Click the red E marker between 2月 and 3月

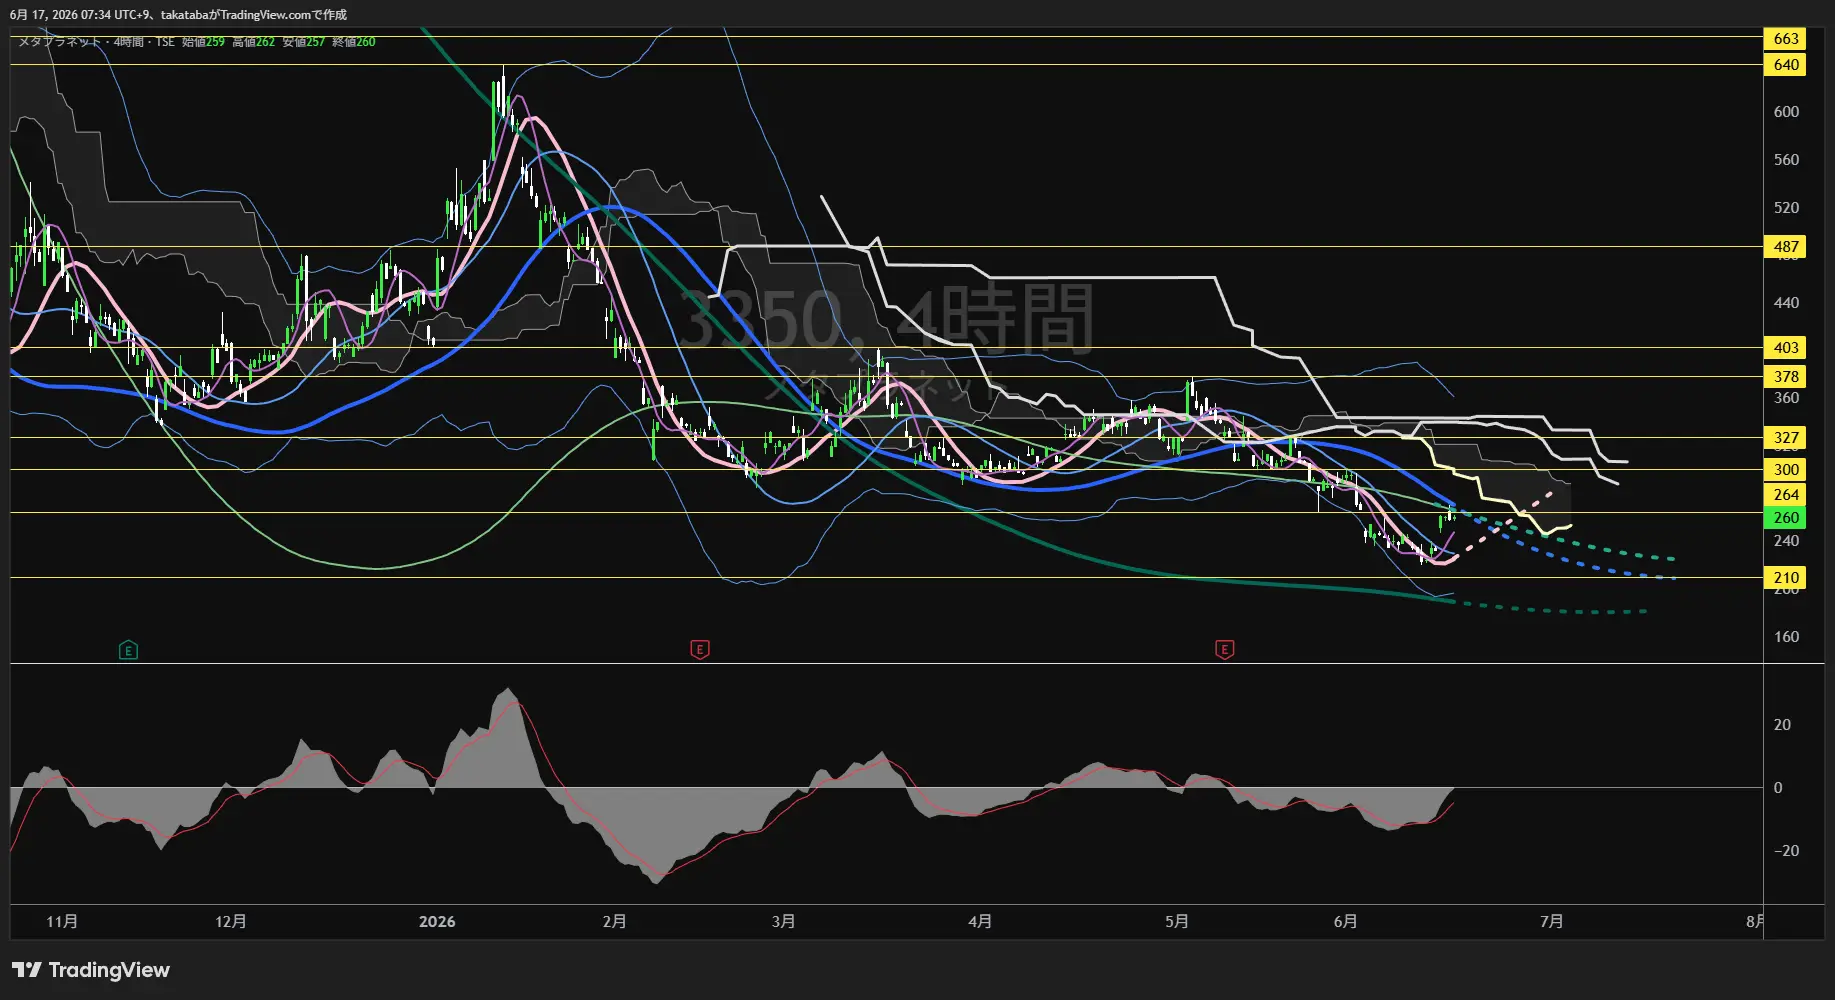click(x=700, y=650)
